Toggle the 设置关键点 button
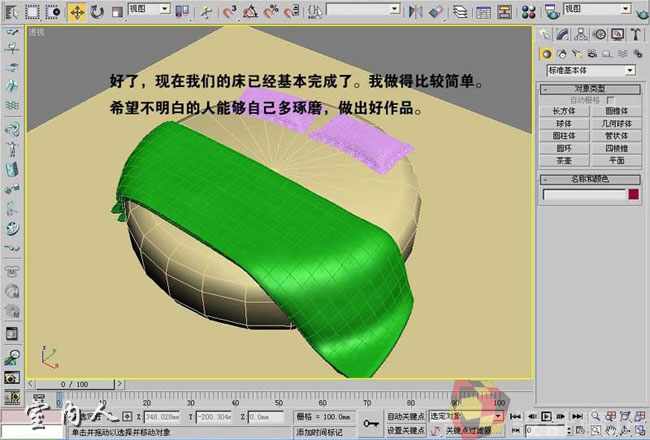The width and height of the screenshot is (650, 440). [x=405, y=430]
